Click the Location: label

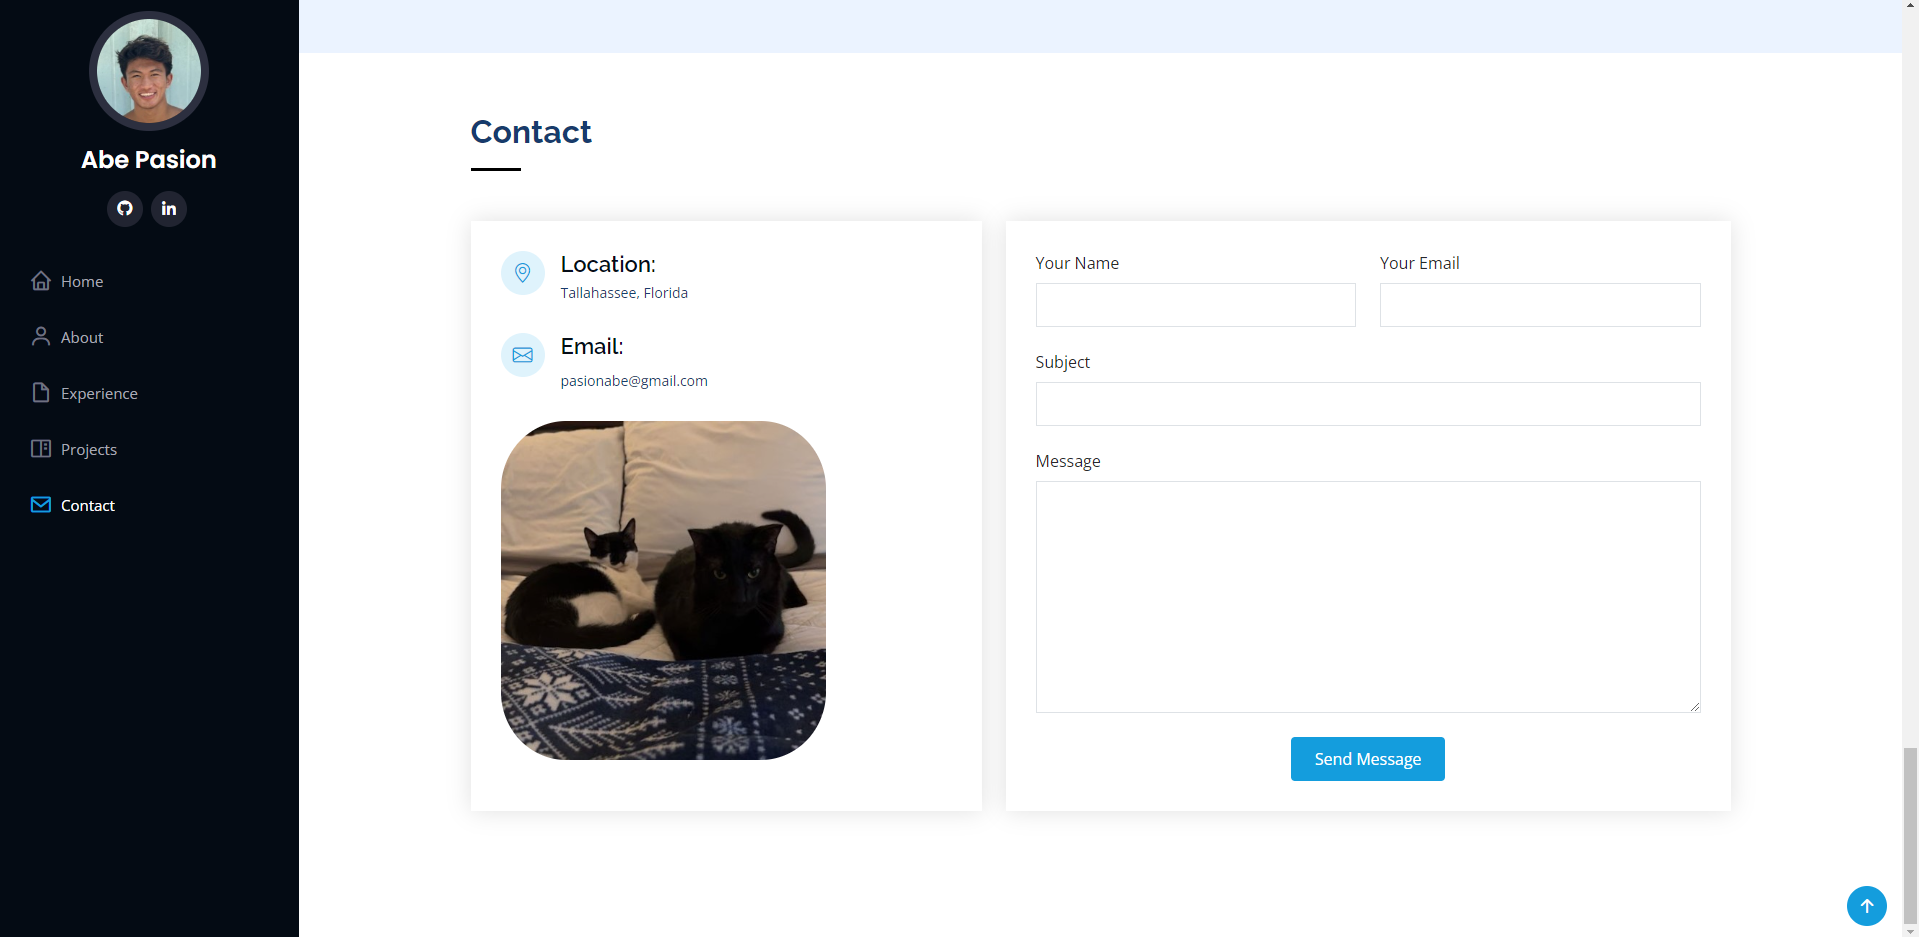[x=608, y=264]
